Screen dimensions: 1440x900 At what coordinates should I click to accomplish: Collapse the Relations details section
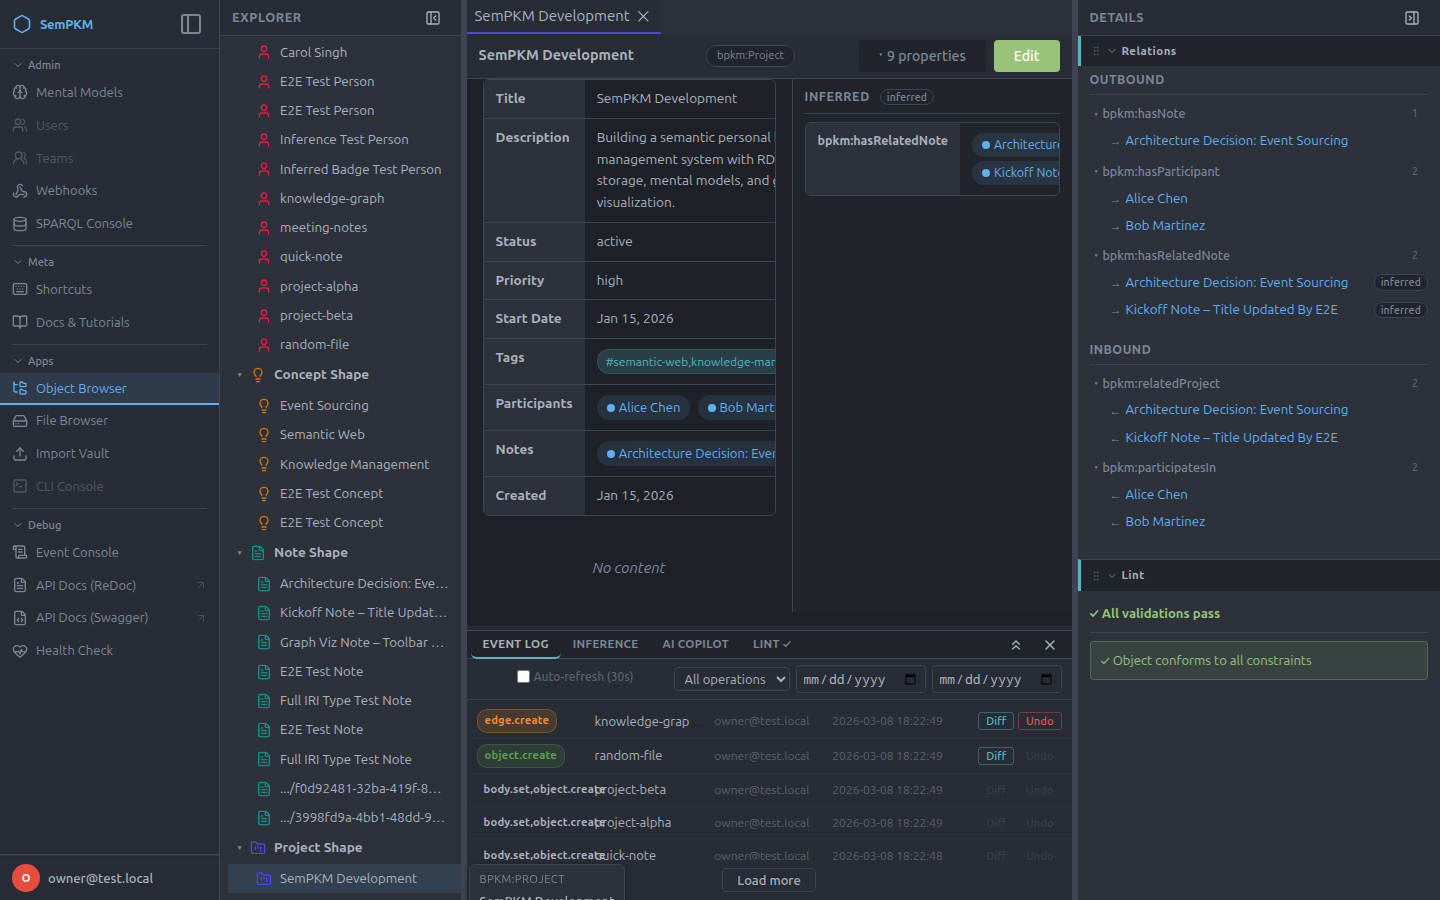pos(1112,51)
